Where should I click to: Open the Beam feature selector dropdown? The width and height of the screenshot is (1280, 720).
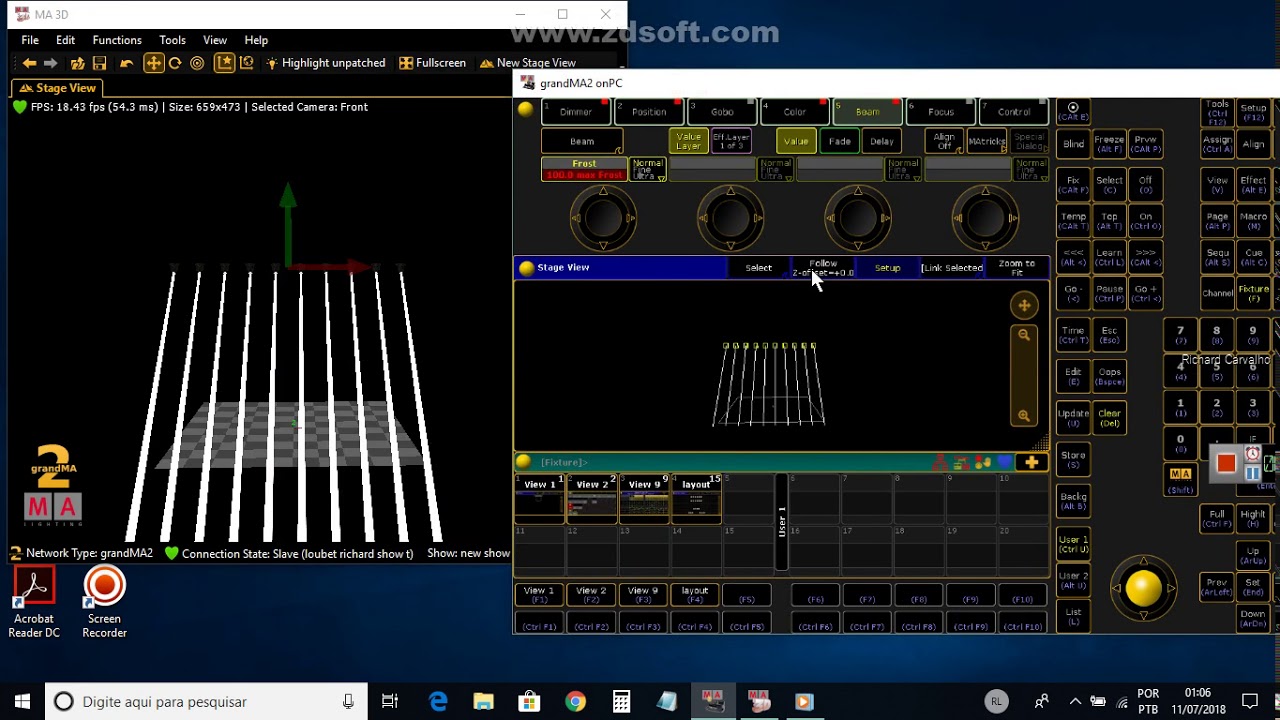coord(582,141)
